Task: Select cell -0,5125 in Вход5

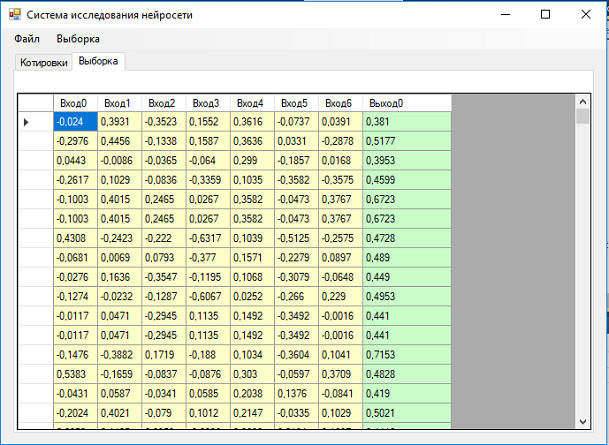Action: tap(296, 238)
